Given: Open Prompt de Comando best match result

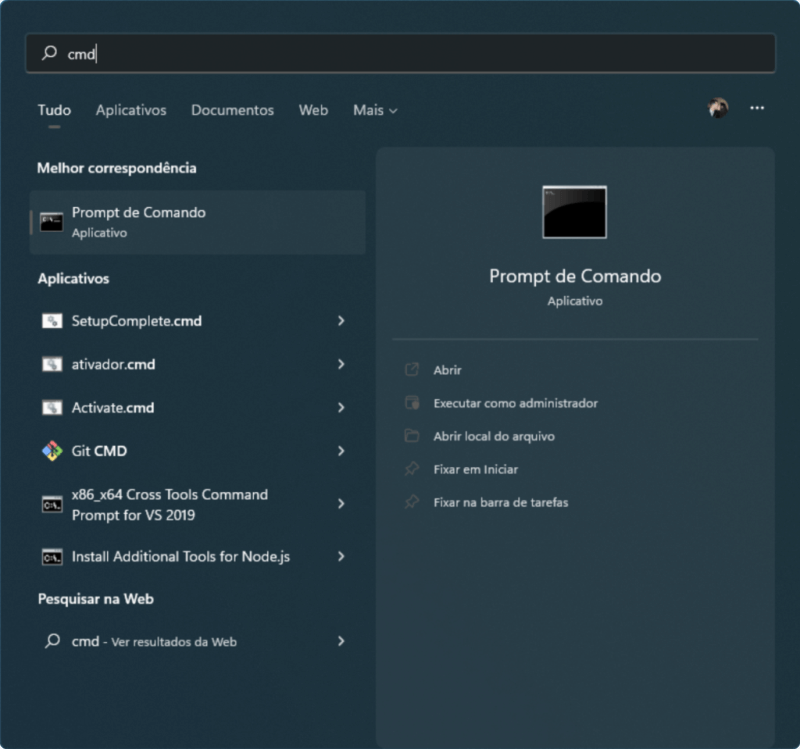Looking at the screenshot, I should [197, 222].
